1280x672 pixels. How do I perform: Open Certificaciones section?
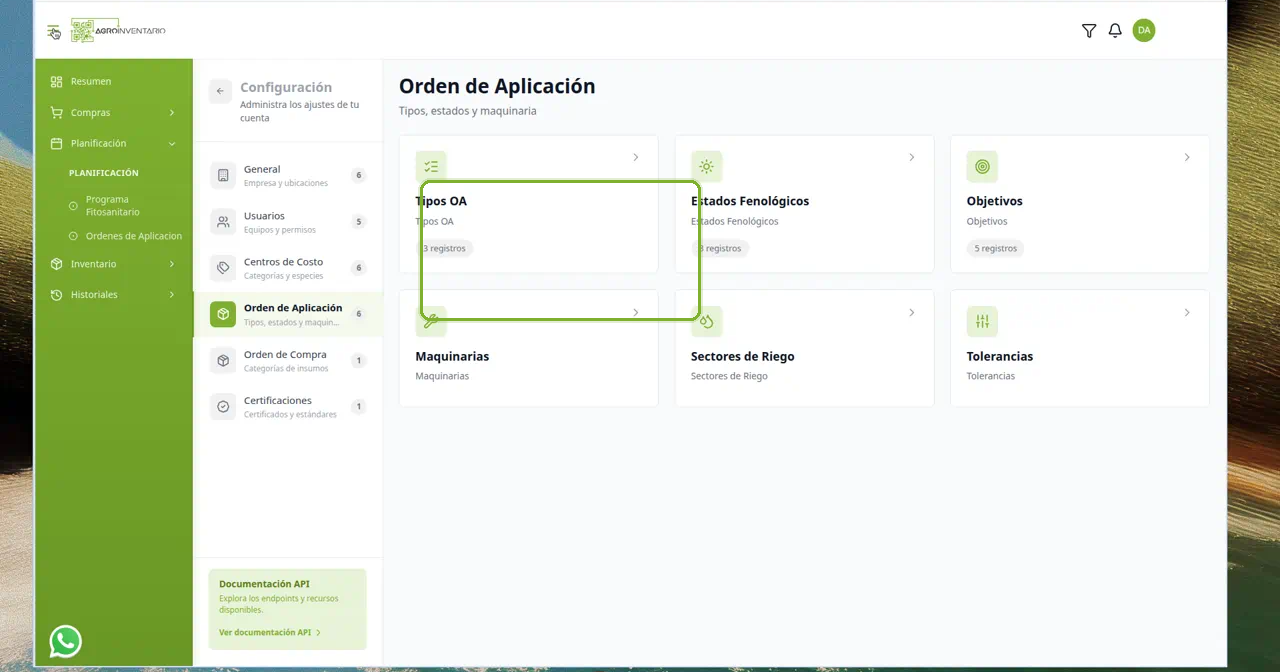click(x=288, y=407)
